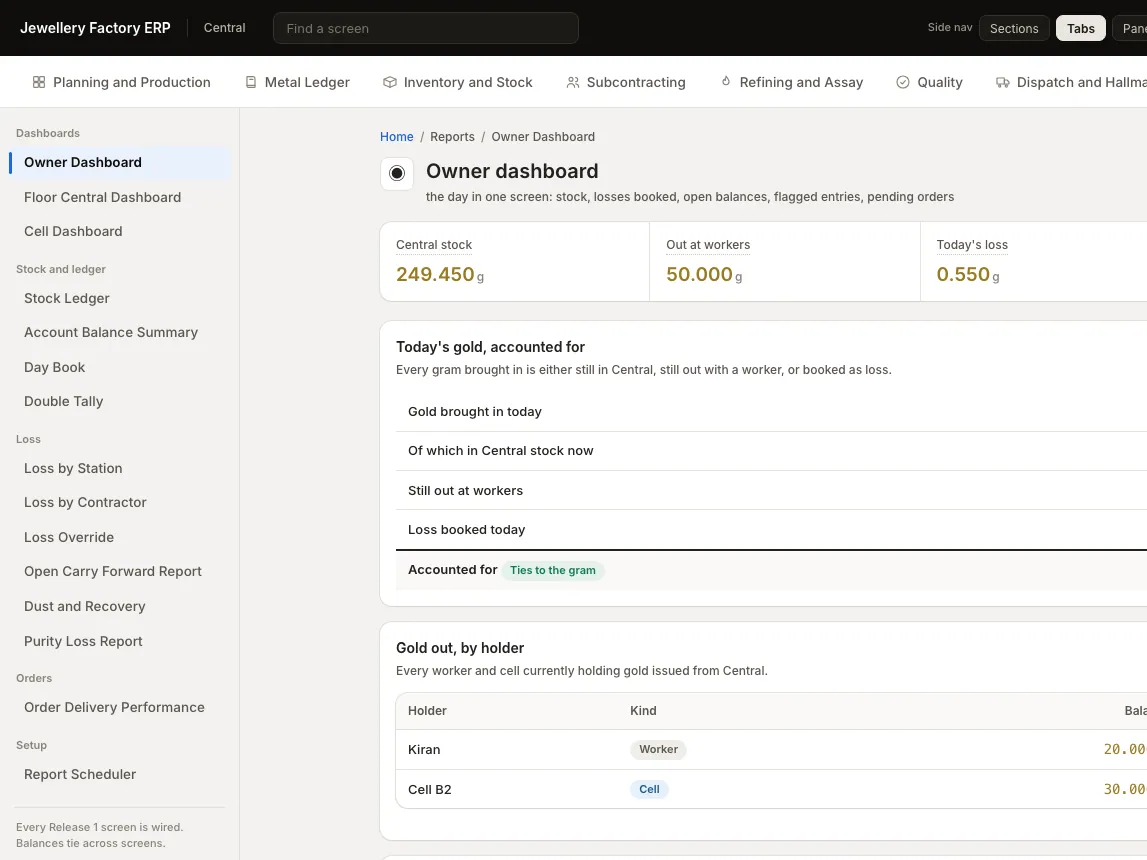Open the Metal Ledger tab
The height and width of the screenshot is (860, 1147).
pyautogui.click(x=297, y=83)
